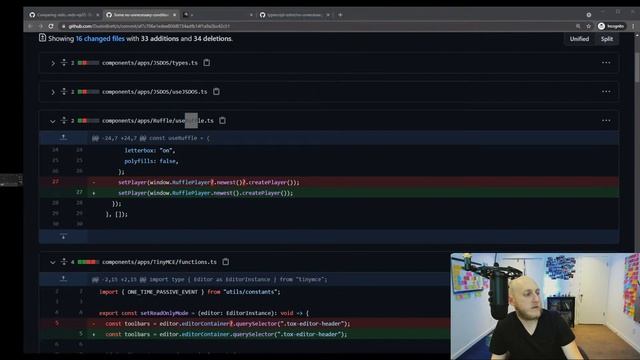Collapse the TinyMCE/functions.ts file diff
Image resolution: width=640 pixels, height=360 pixels.
53,262
